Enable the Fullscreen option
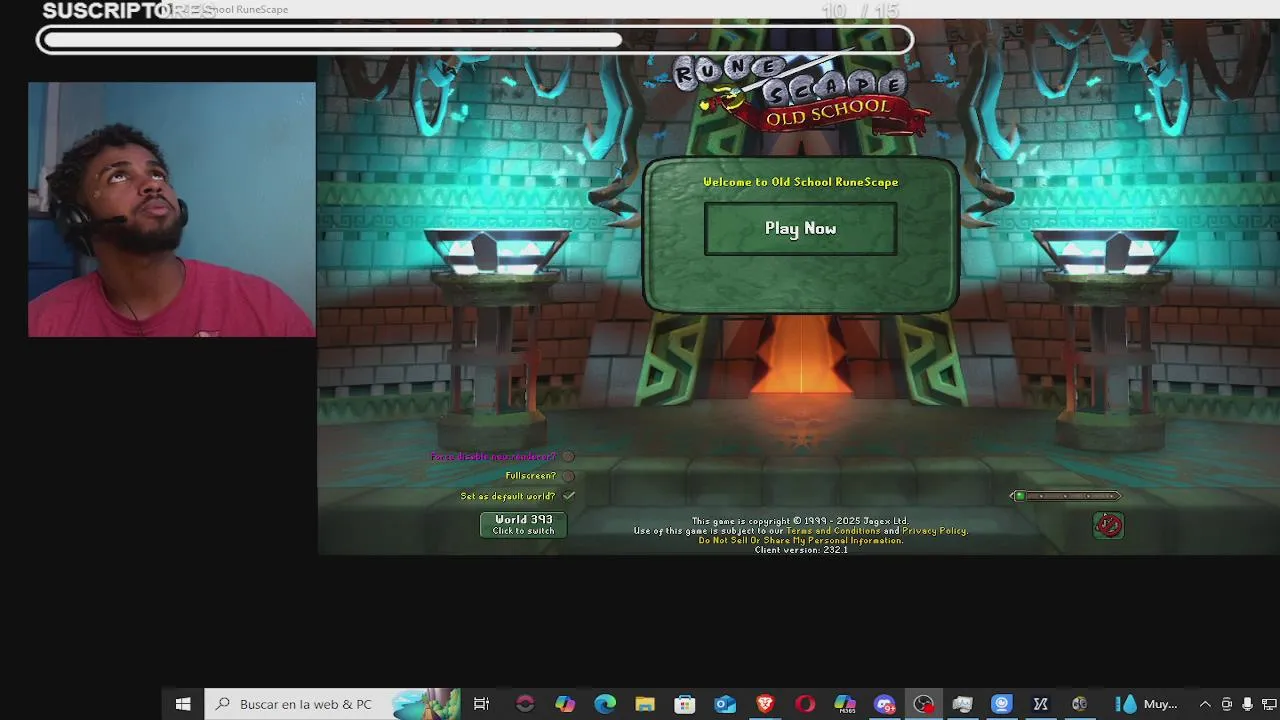The image size is (1280, 720). 567,476
